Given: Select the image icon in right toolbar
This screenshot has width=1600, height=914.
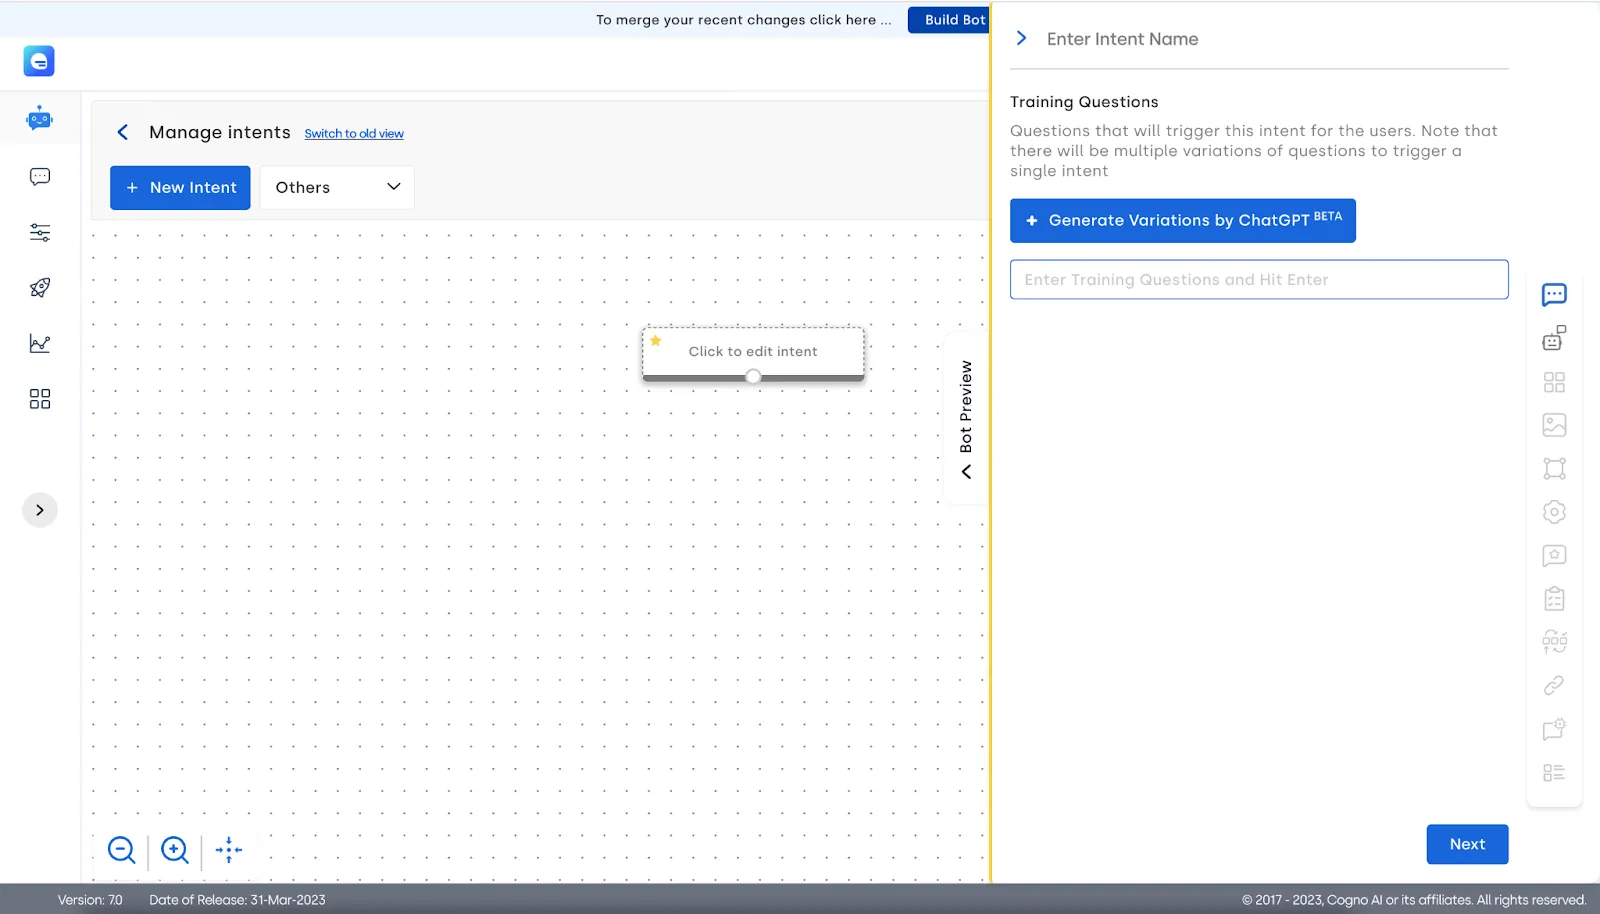Looking at the screenshot, I should 1554,425.
